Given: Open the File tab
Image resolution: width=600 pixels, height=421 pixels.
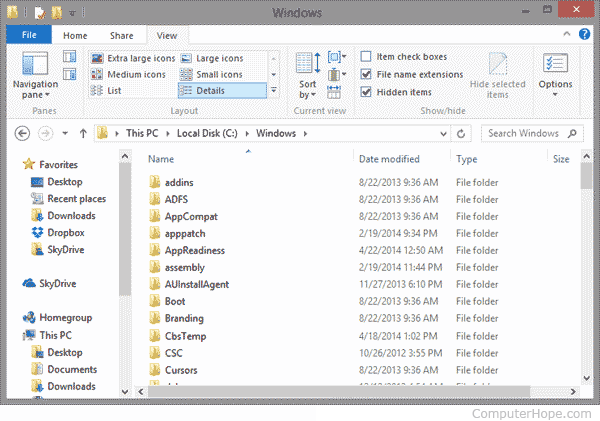Looking at the screenshot, I should 29,35.
